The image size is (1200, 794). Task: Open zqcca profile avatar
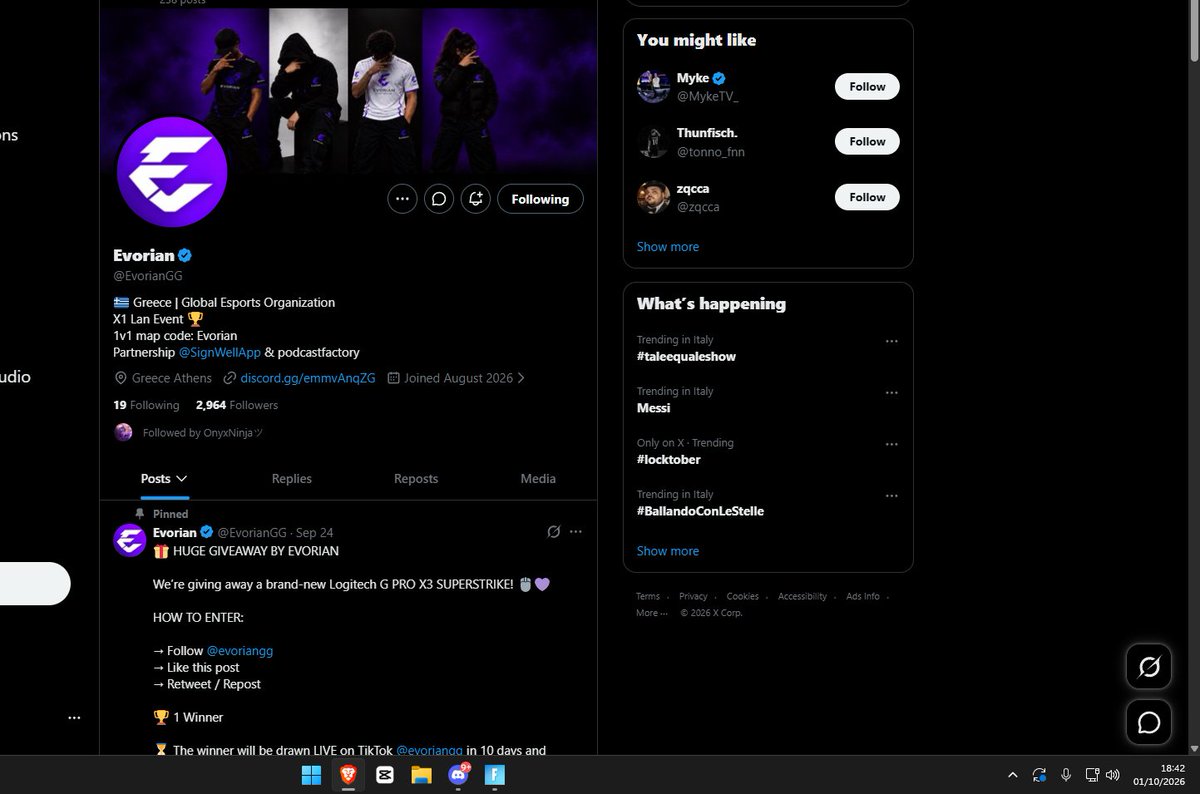[653, 197]
